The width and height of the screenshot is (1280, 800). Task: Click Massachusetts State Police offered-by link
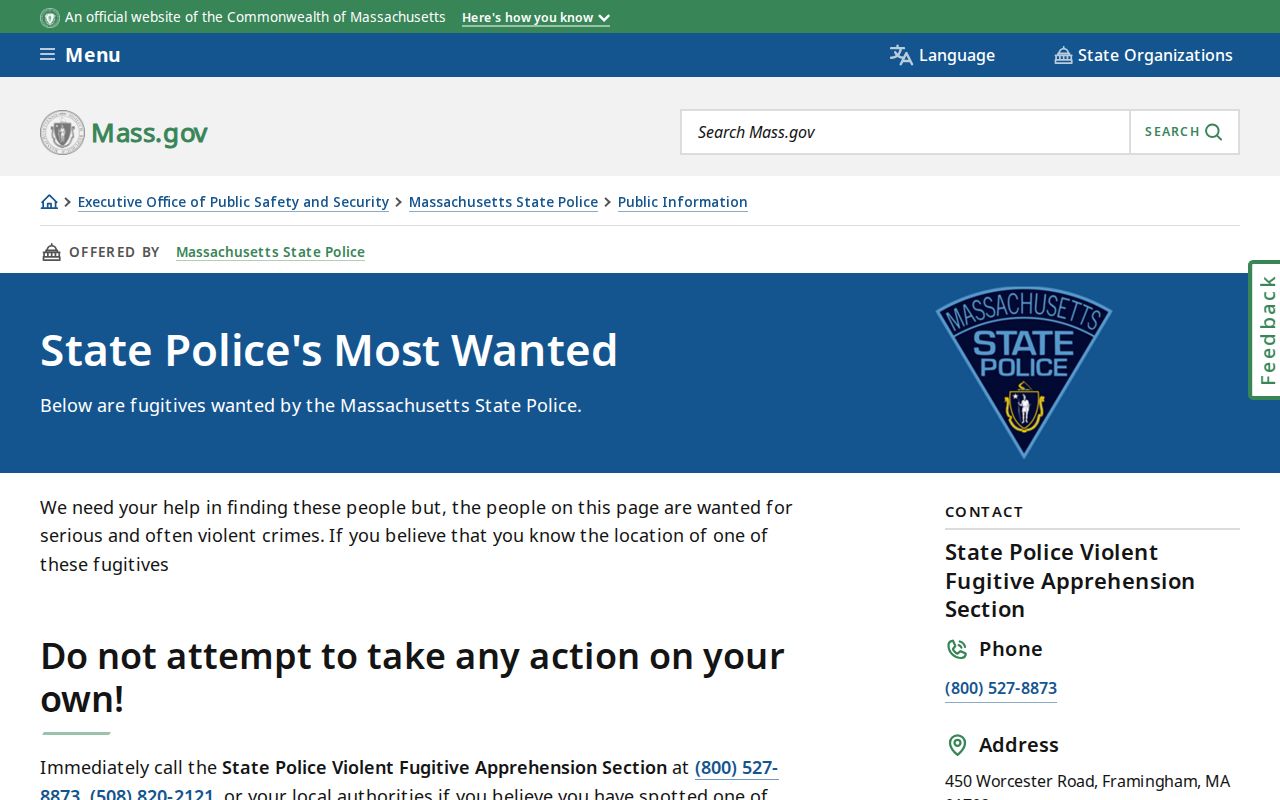(270, 252)
